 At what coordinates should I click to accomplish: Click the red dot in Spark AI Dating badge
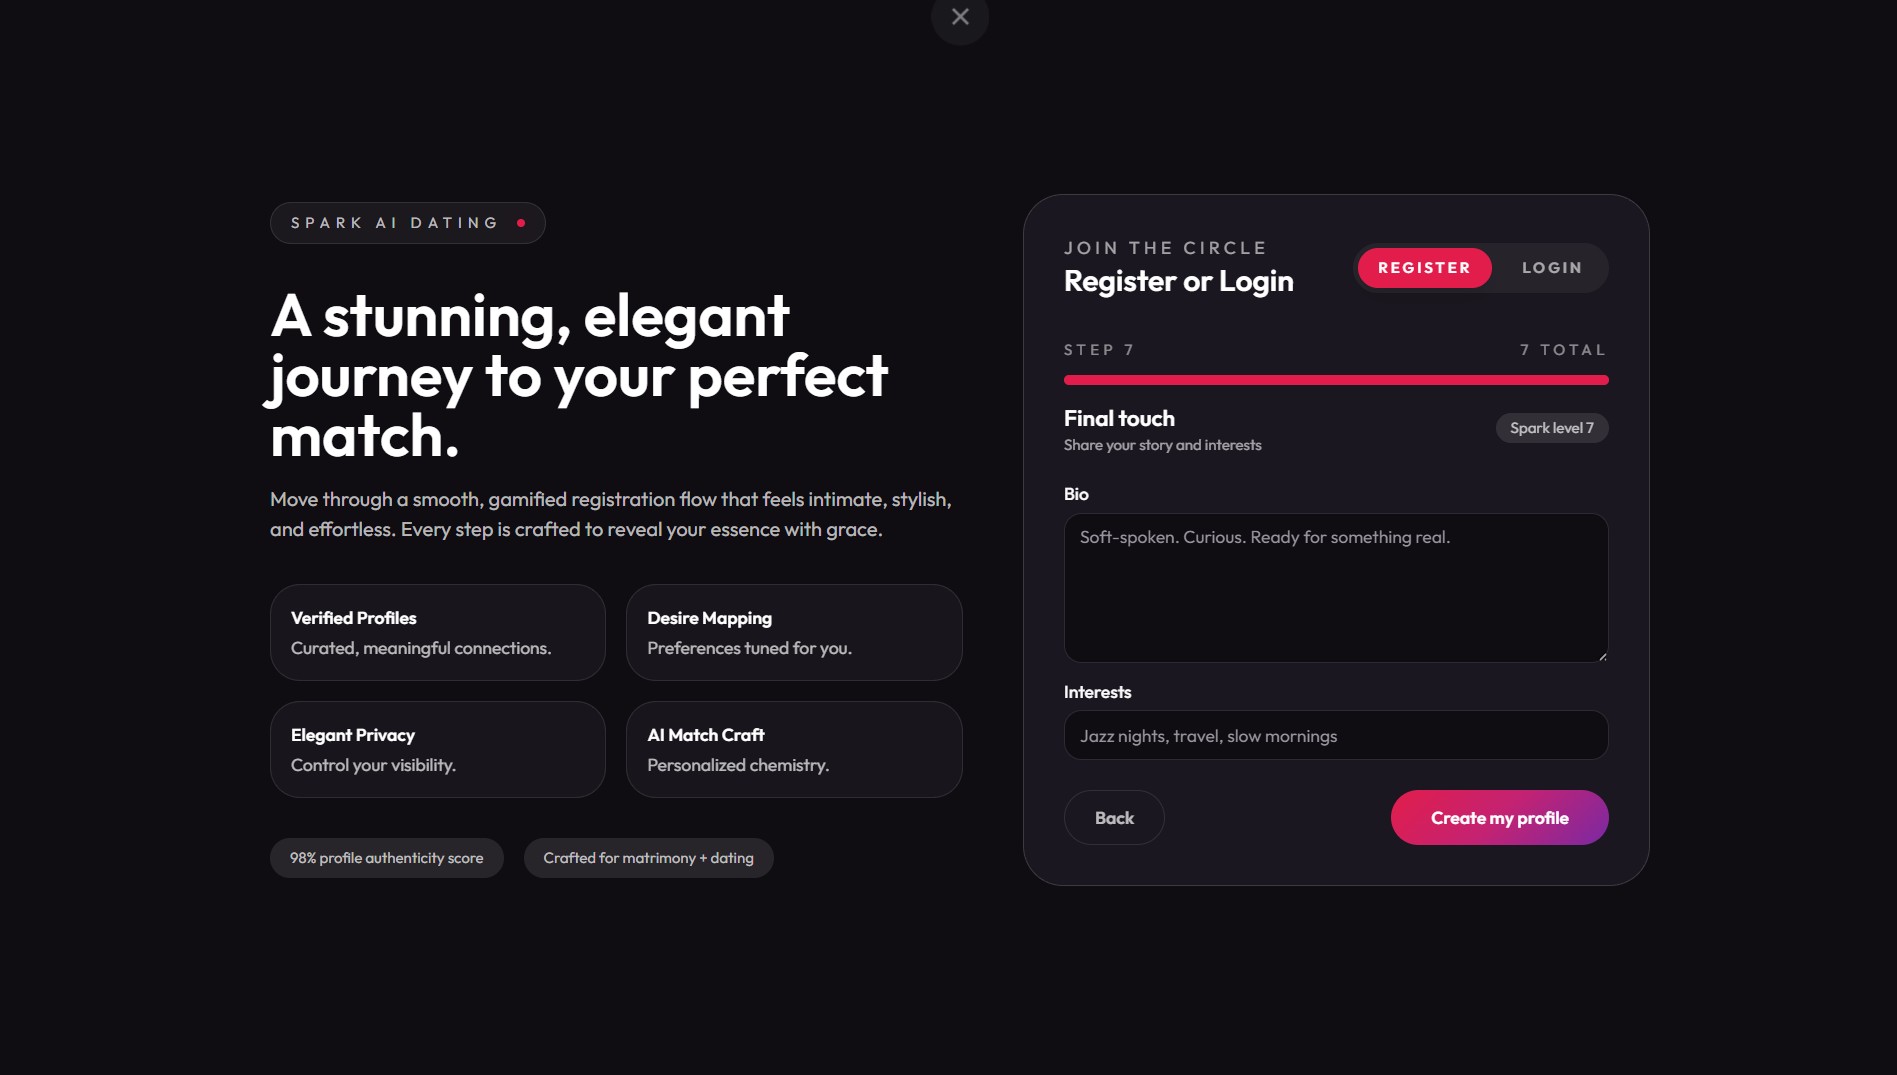pos(521,223)
